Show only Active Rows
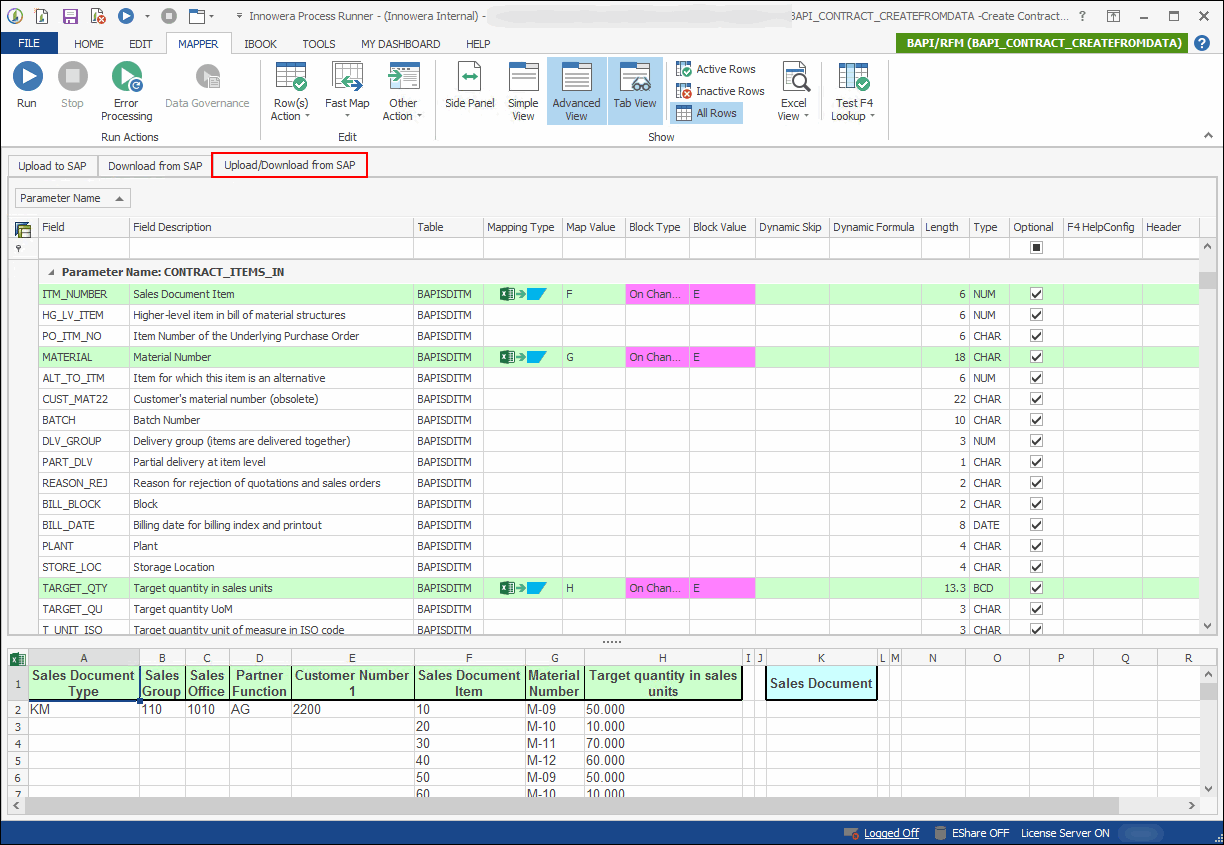Screen dimensions: 1224x845 [716, 69]
